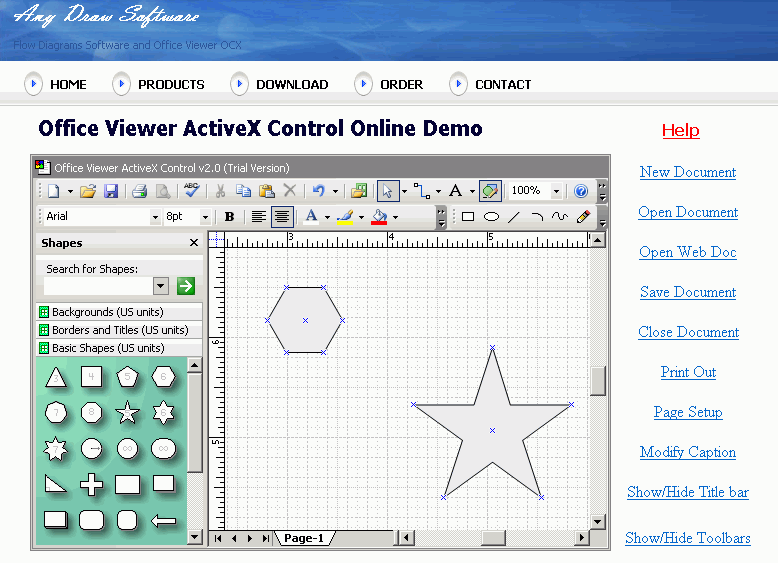Click the Undo arrow icon
The image size is (778, 563).
(319, 191)
